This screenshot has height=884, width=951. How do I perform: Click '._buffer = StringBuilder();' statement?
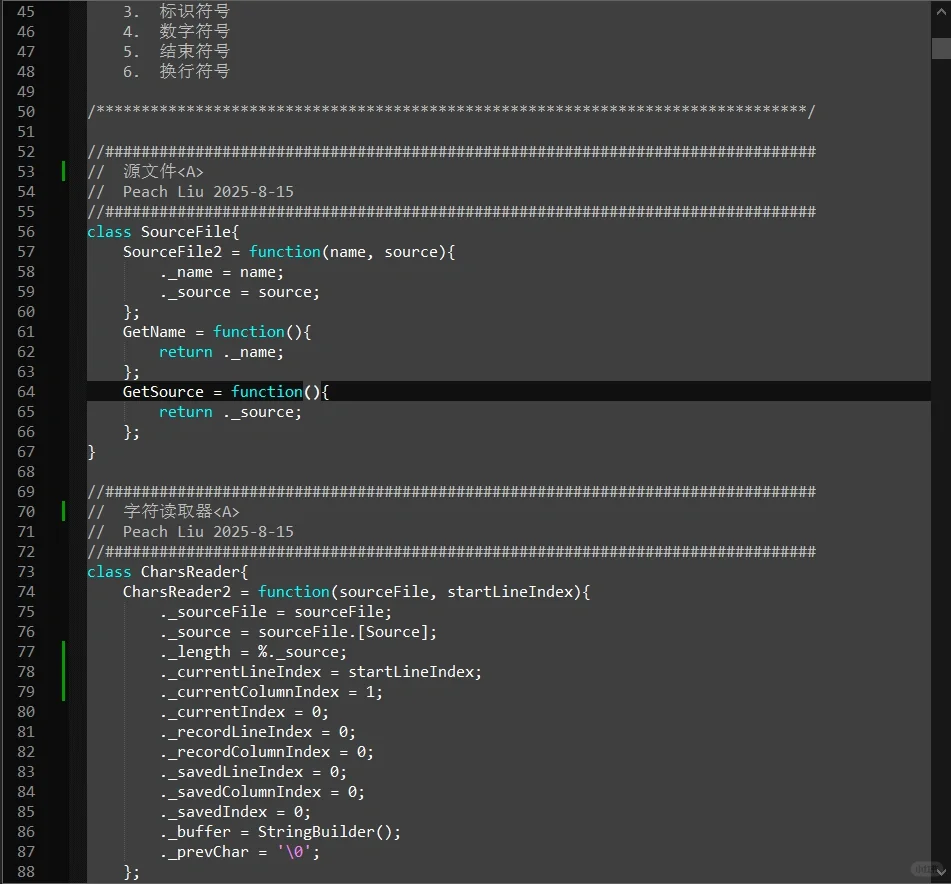tap(280, 832)
